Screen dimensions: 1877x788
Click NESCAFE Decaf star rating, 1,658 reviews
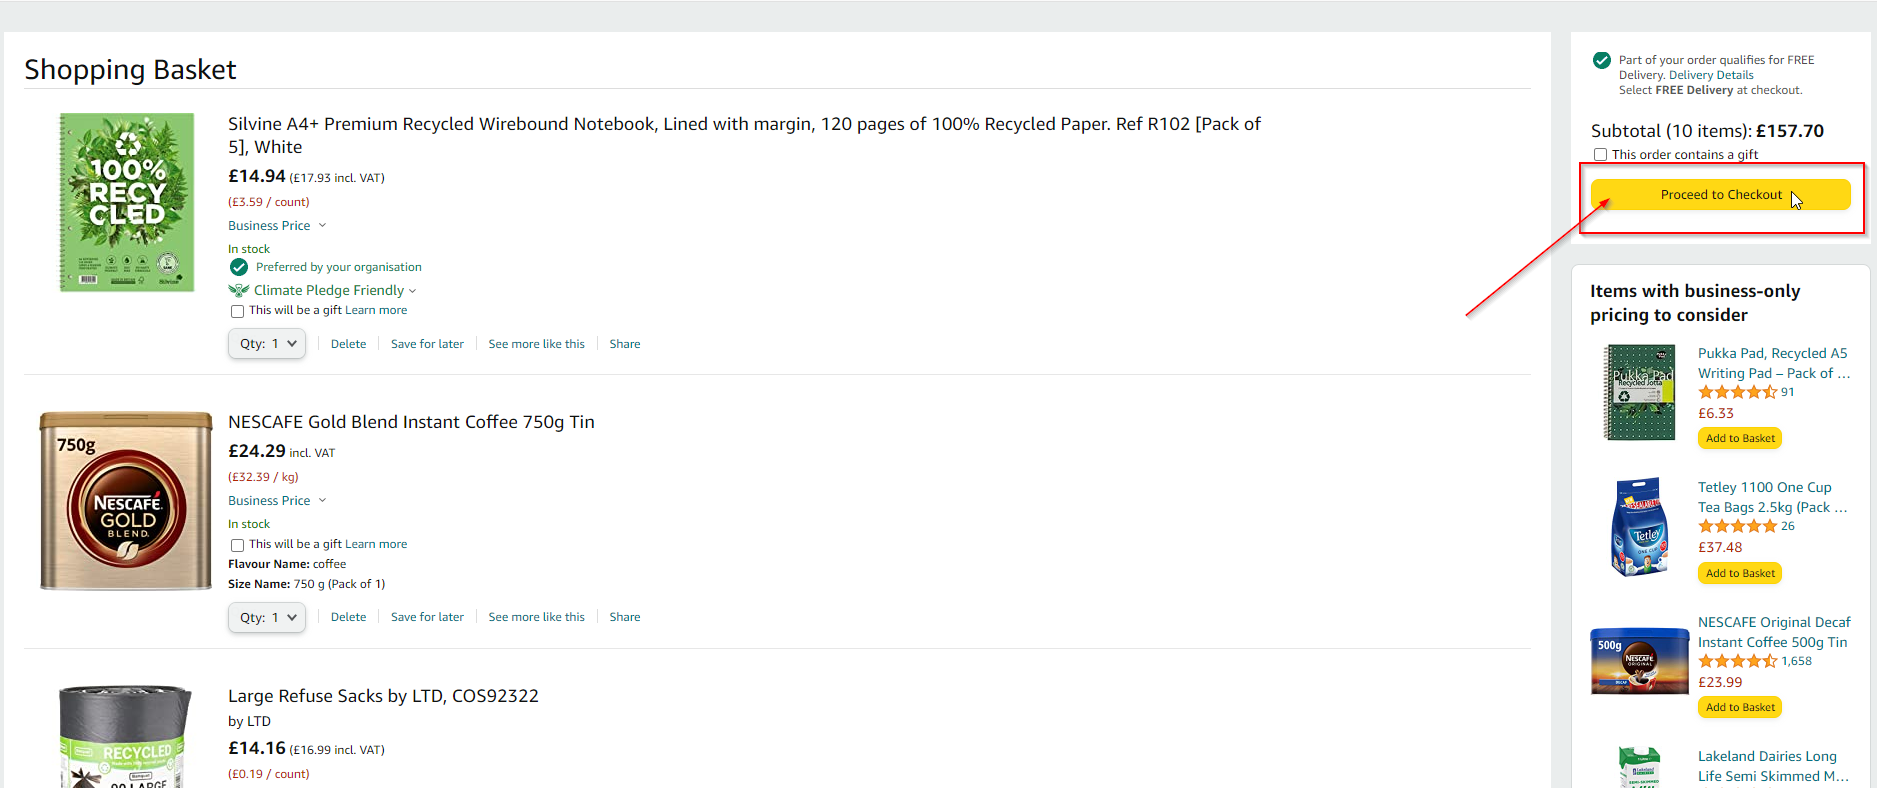(1737, 662)
